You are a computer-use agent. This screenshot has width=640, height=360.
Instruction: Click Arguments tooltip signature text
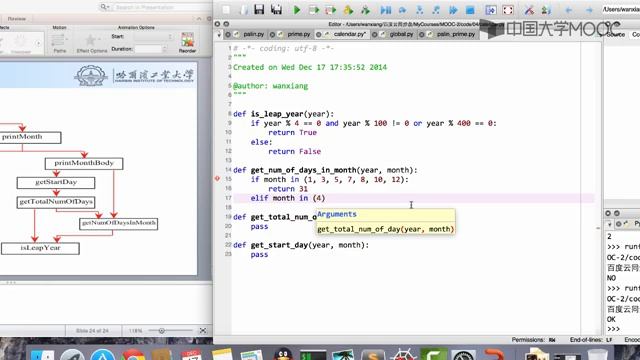(x=385, y=229)
